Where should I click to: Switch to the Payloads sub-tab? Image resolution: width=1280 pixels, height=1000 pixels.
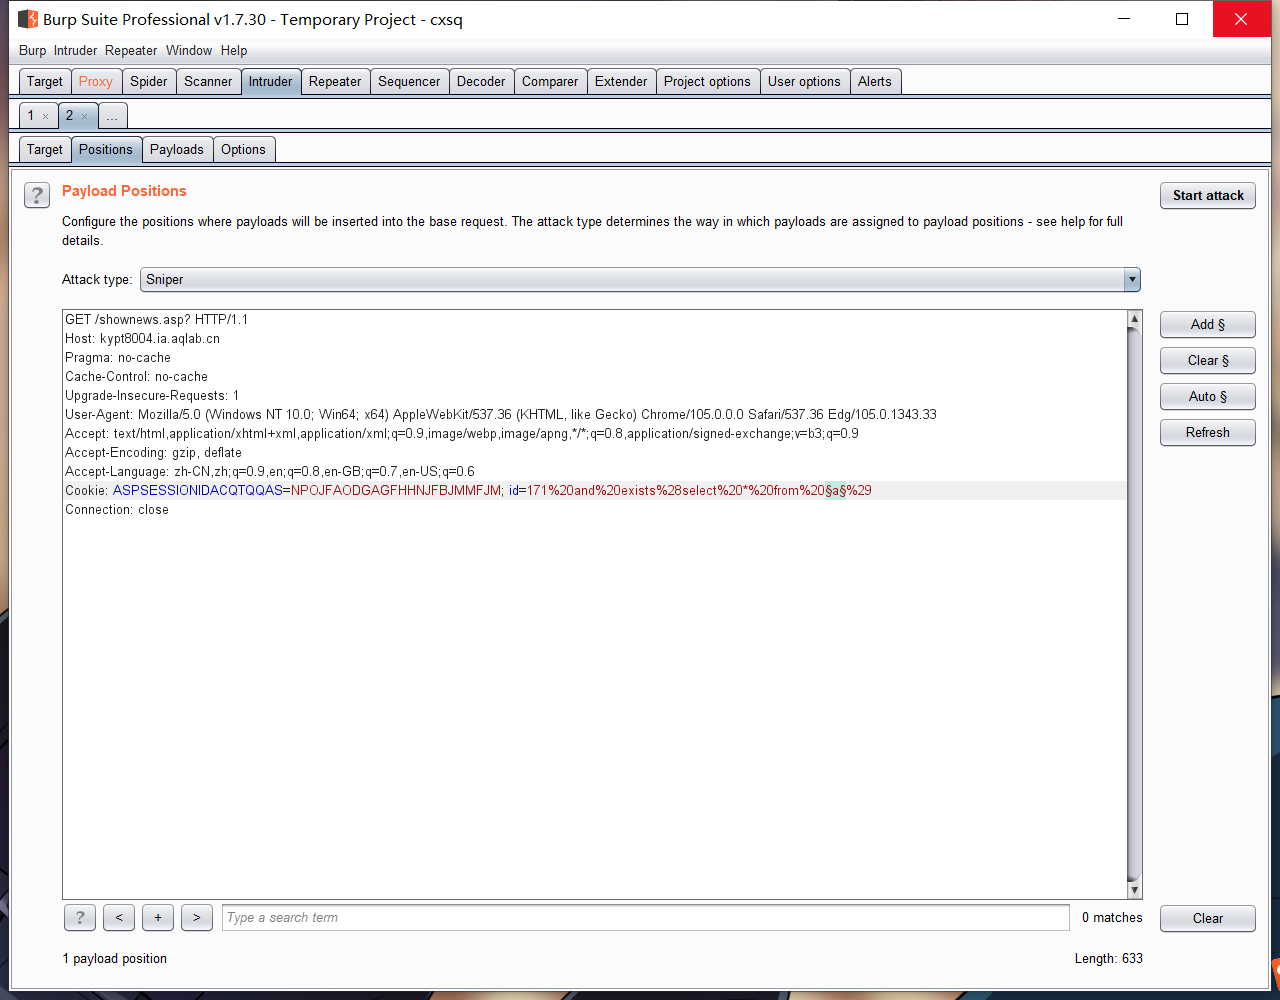click(x=177, y=150)
